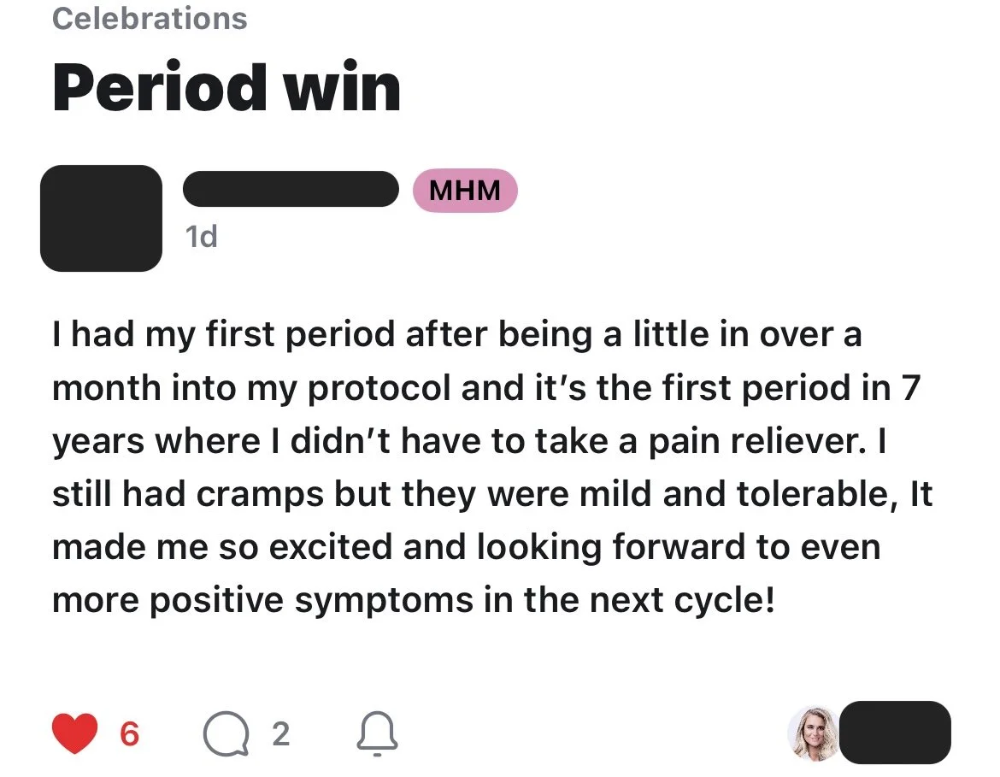The height and width of the screenshot is (777, 1000).
Task: Click the '1d' post timestamp
Action: pyautogui.click(x=201, y=237)
